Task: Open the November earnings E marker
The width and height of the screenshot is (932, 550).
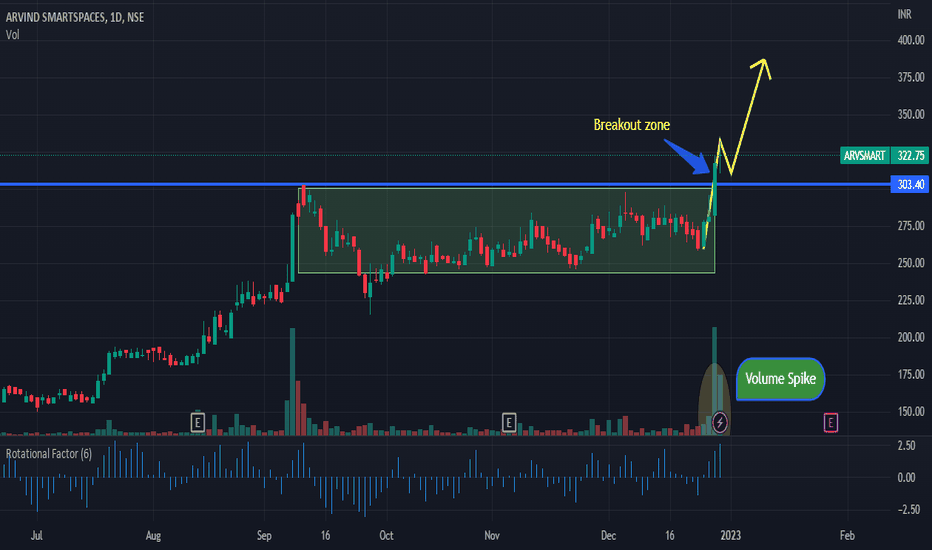Action: coord(508,423)
